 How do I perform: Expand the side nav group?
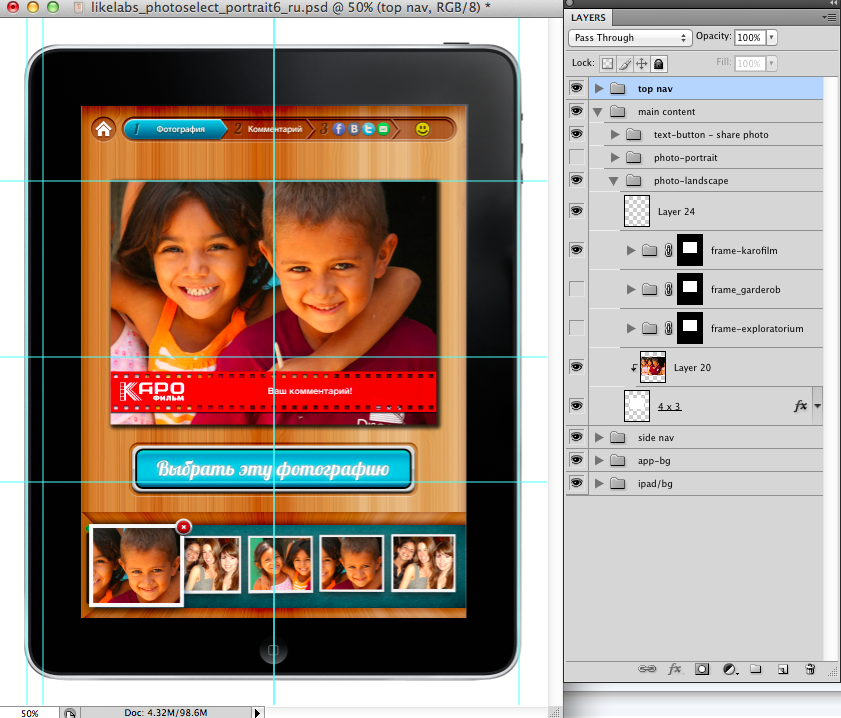(x=599, y=438)
